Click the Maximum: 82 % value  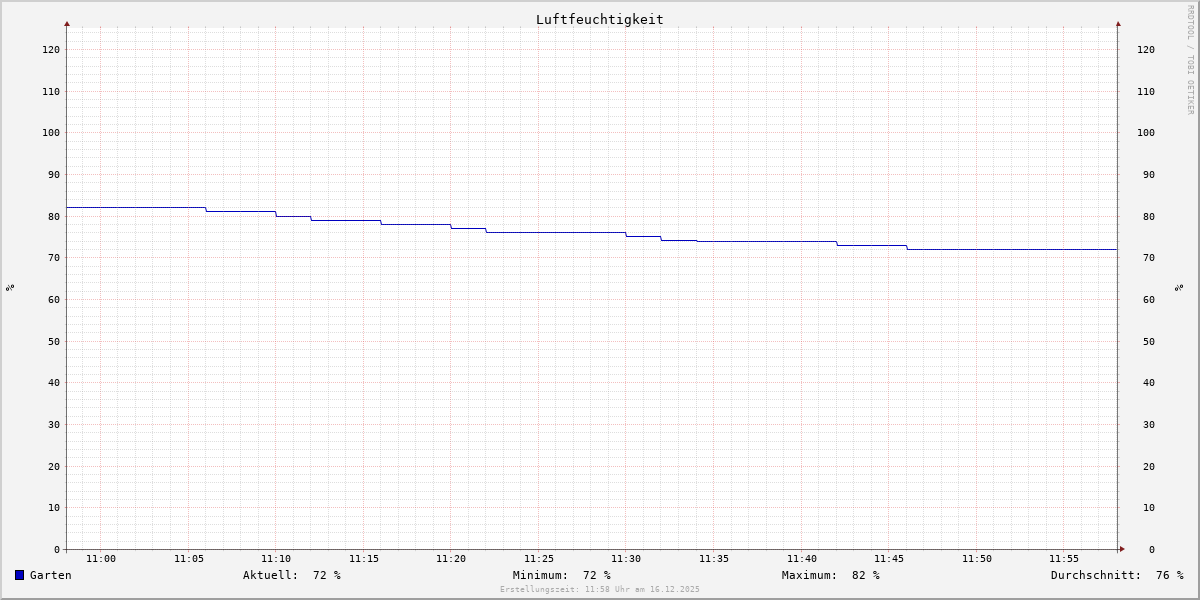pos(831,575)
